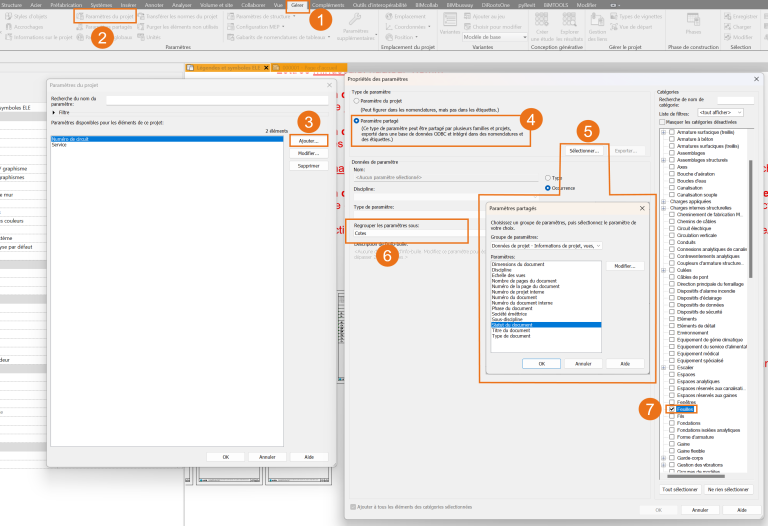Select the Paramètre du projet radio button

pos(356,101)
